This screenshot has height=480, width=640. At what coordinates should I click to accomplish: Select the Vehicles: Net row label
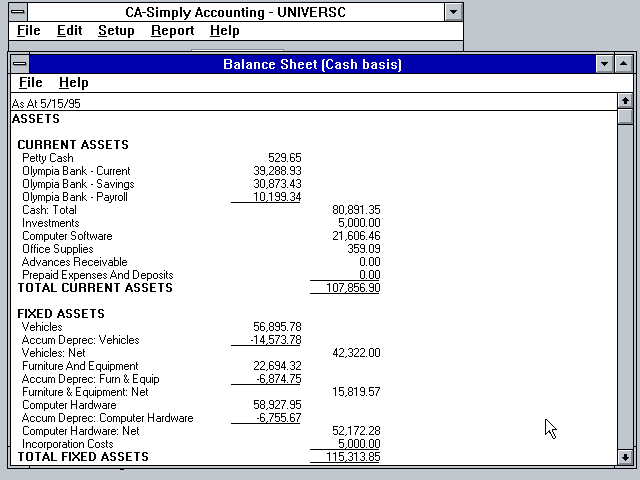(54, 353)
